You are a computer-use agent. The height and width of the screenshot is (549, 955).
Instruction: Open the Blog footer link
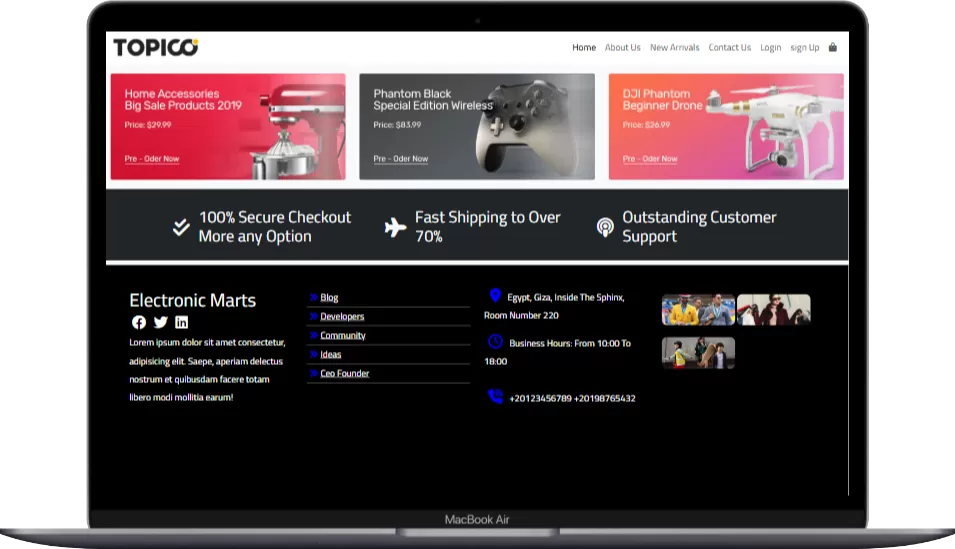pos(329,298)
